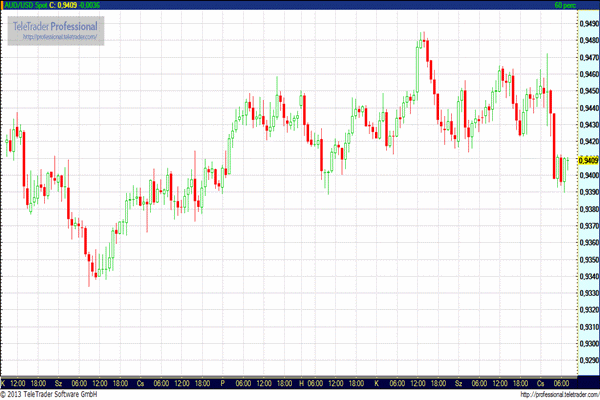Click the 0.9490 price axis label
Image resolution: width=600 pixels, height=400 pixels.
point(587,23)
